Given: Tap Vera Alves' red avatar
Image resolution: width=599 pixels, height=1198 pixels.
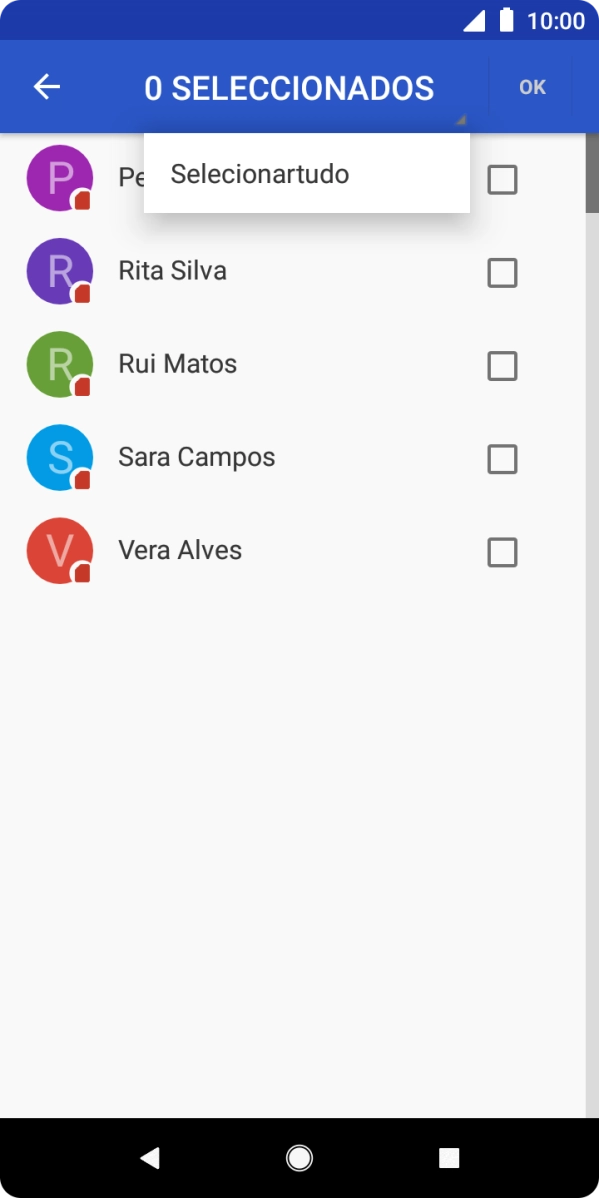Looking at the screenshot, I should click(x=58, y=550).
